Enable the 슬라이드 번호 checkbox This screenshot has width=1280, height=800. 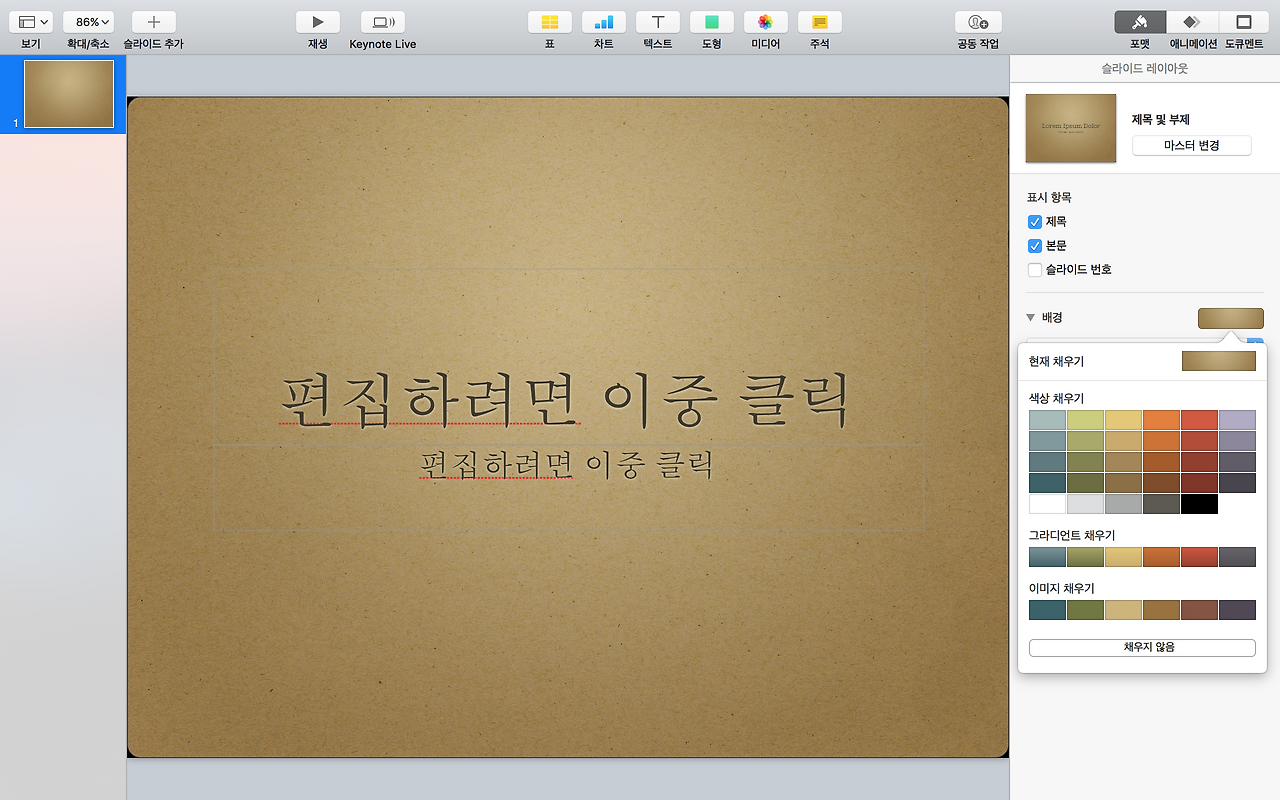[1034, 269]
